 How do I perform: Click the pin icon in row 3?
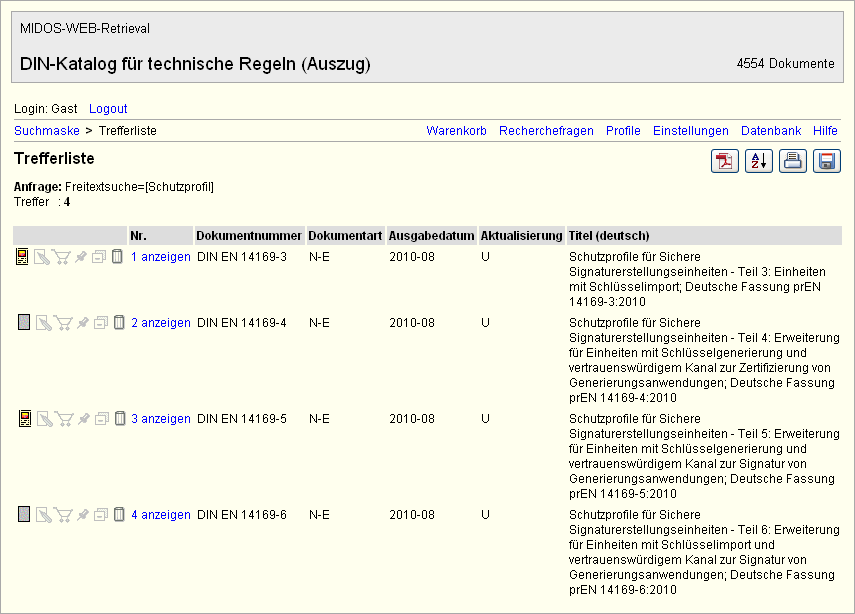[x=82, y=419]
